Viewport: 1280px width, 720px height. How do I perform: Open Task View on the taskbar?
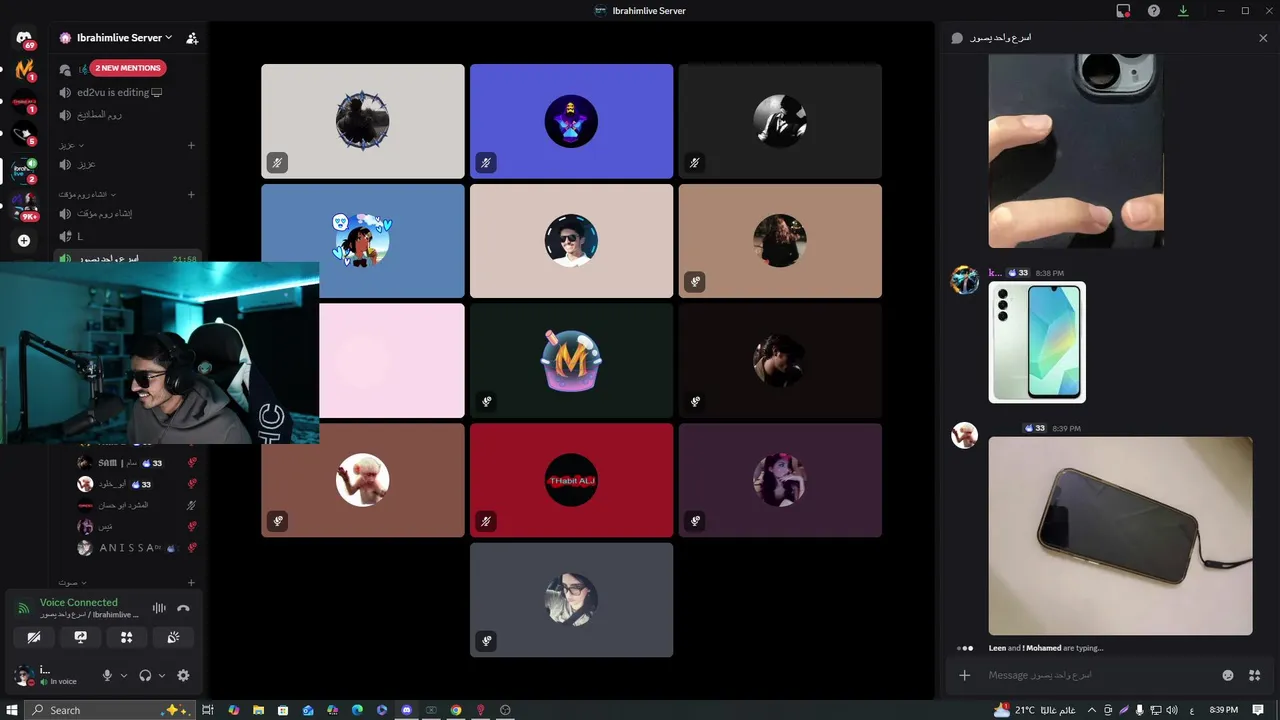[x=208, y=710]
